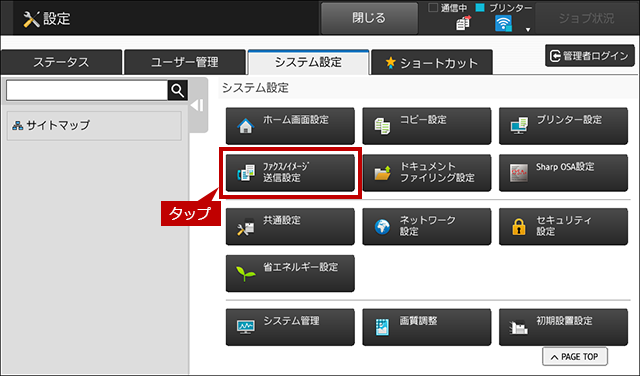Switch to ステータス tab
Viewport: 640px width, 376px height.
point(61,62)
